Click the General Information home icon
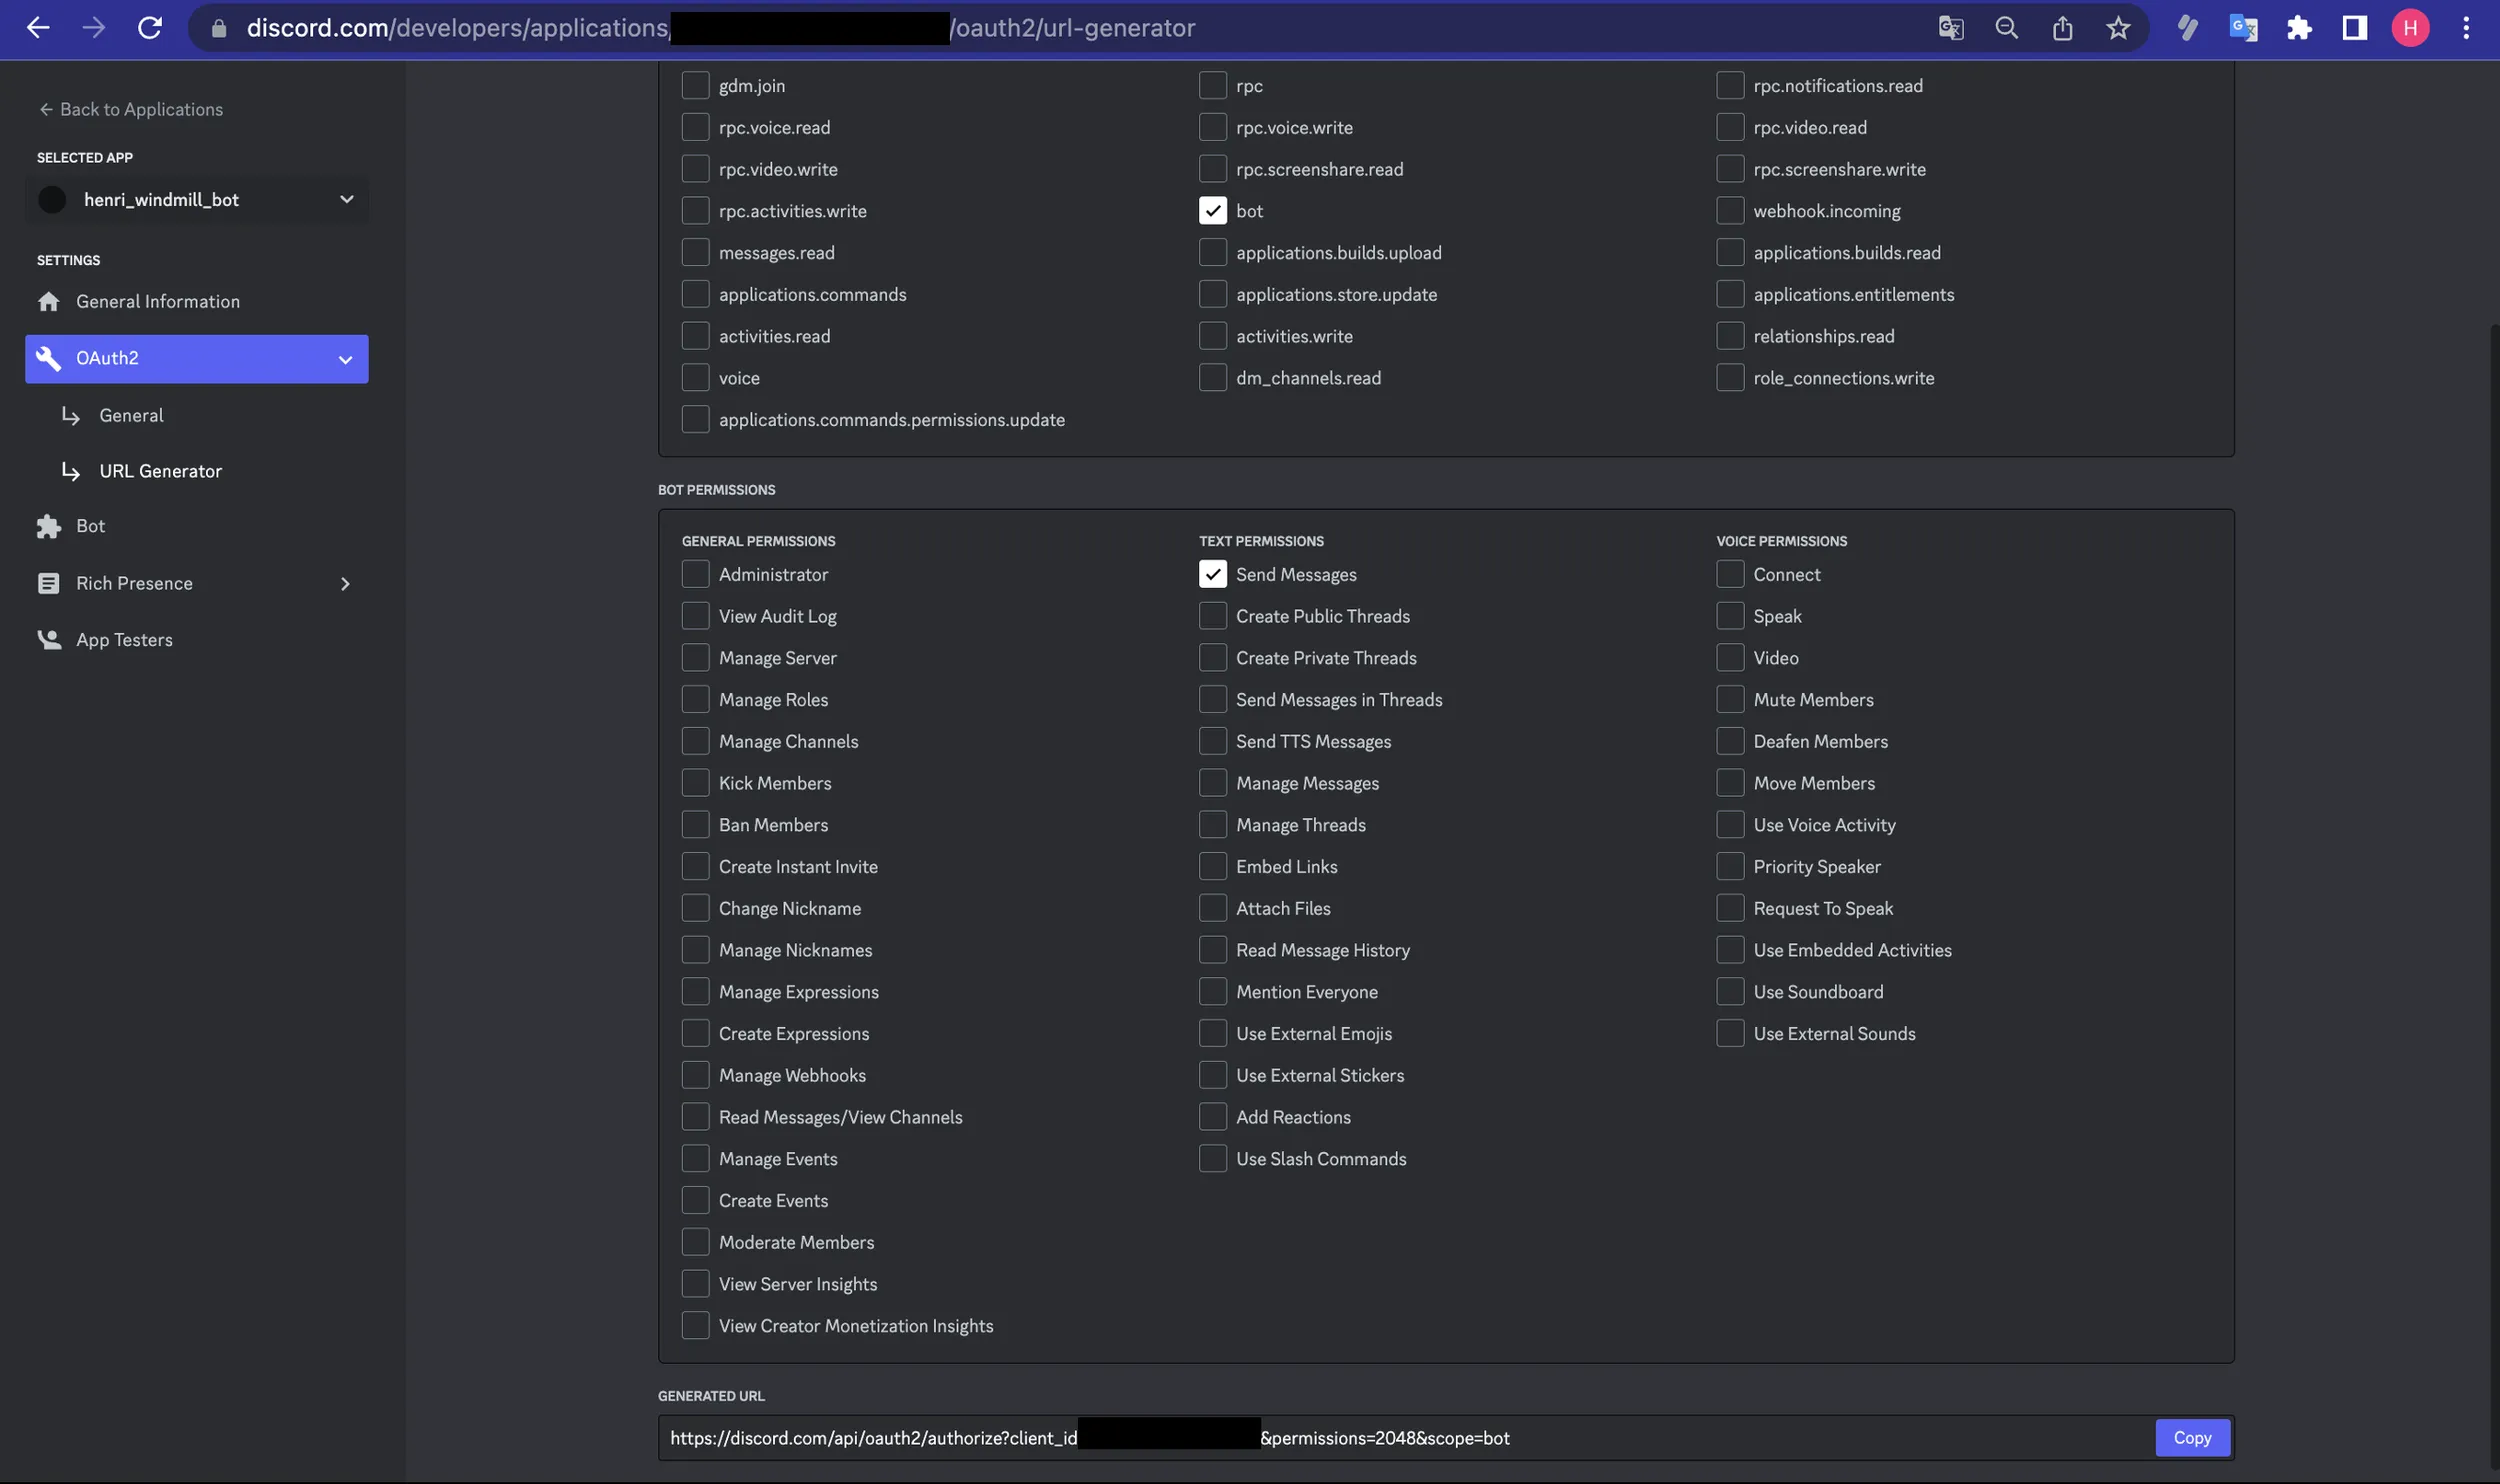The width and height of the screenshot is (2500, 1484). pyautogui.click(x=48, y=302)
